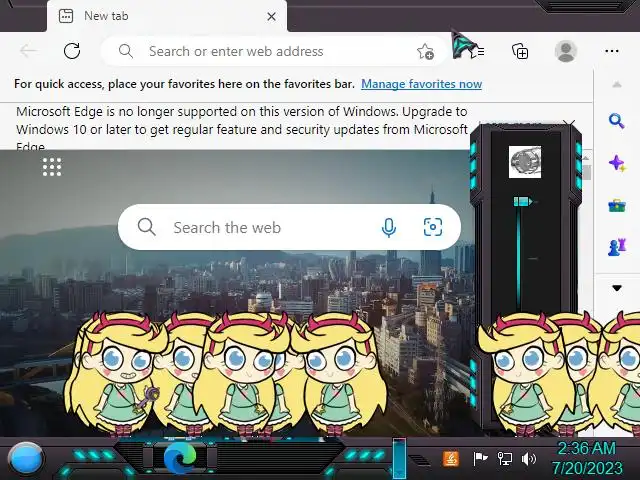
Task: Open volume speaker tray icon
Action: [529, 459]
